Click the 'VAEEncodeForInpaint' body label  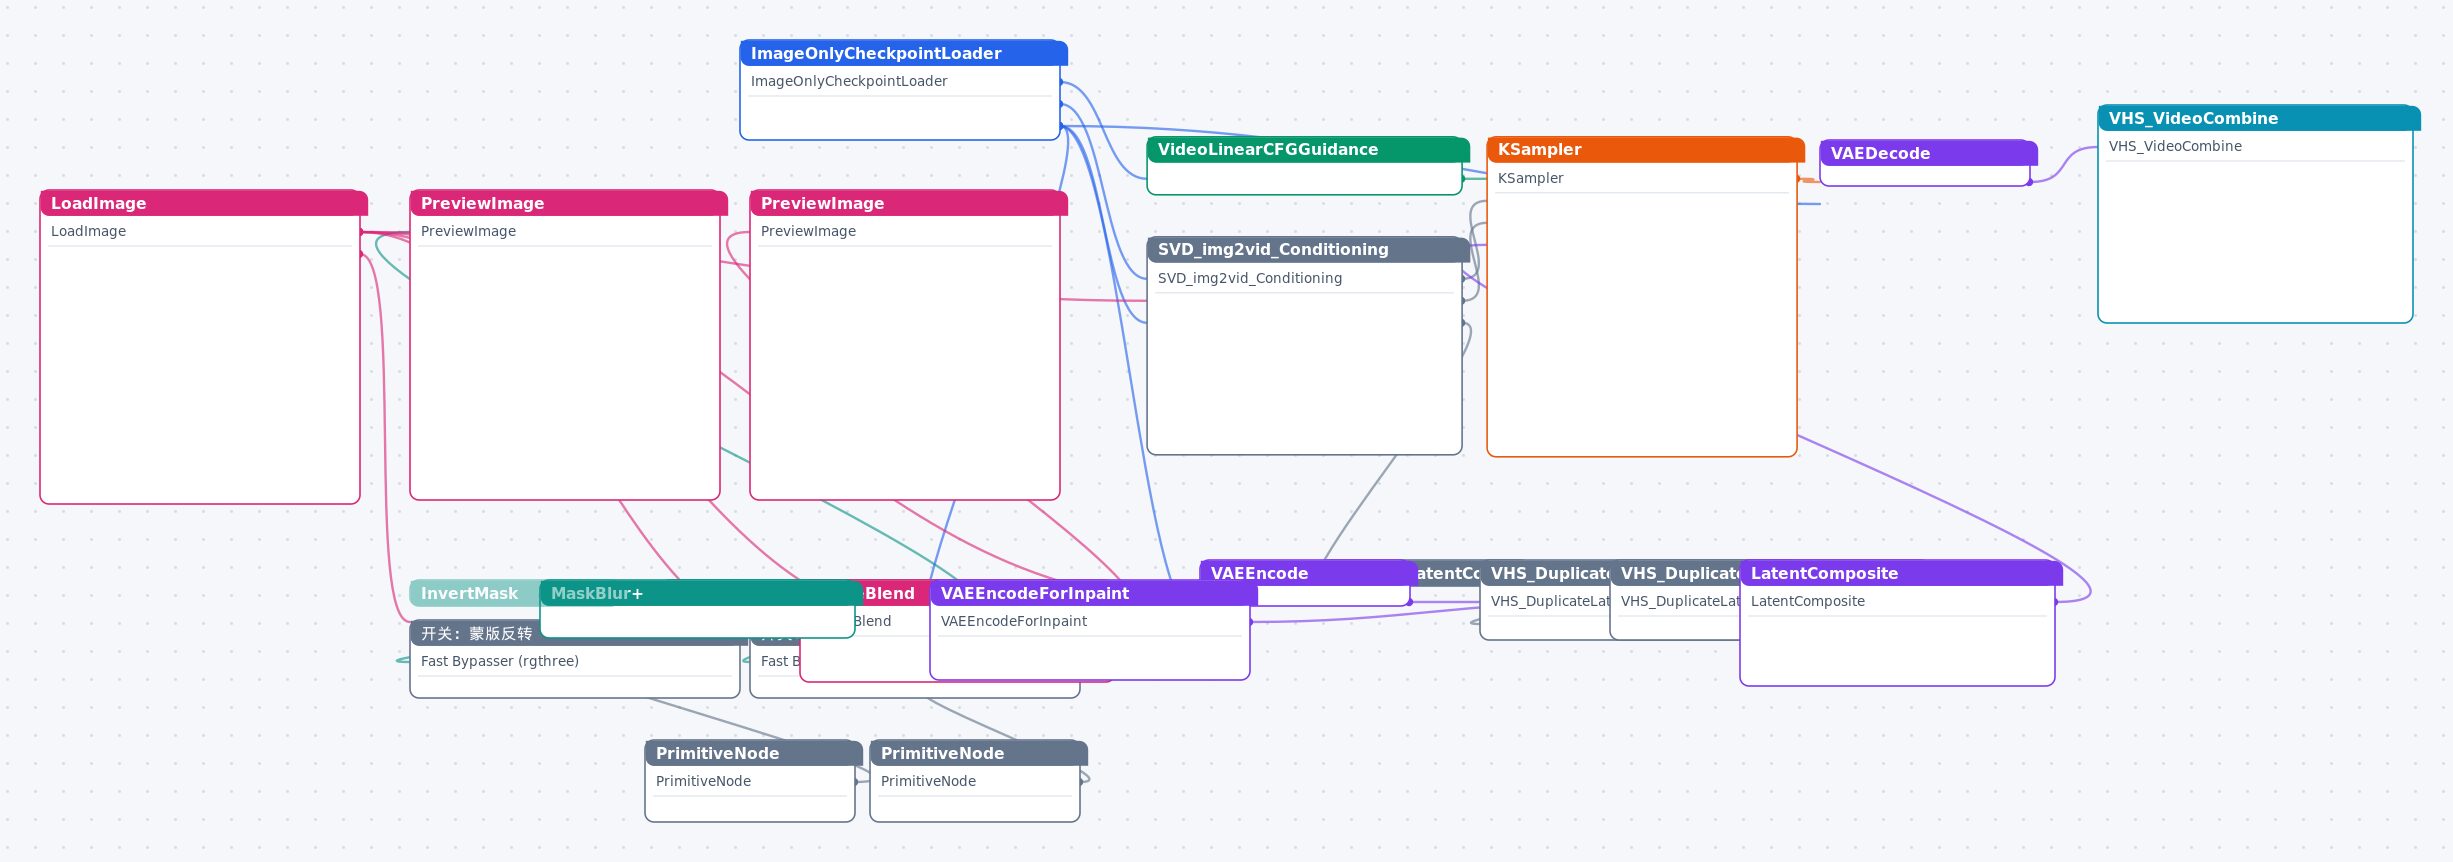tap(1014, 621)
